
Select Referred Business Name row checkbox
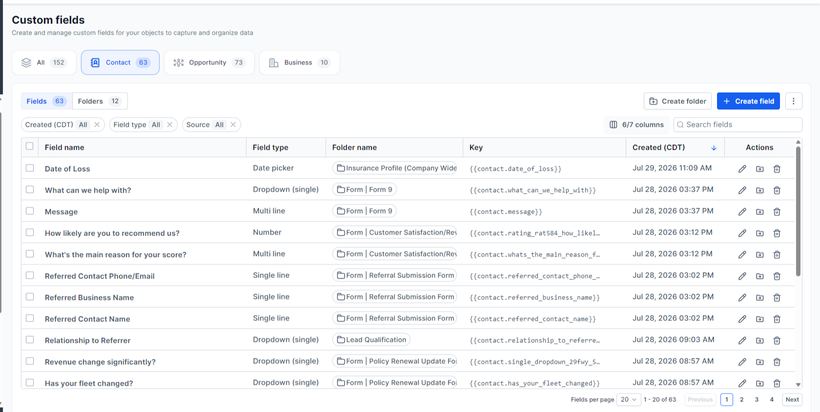click(x=30, y=296)
